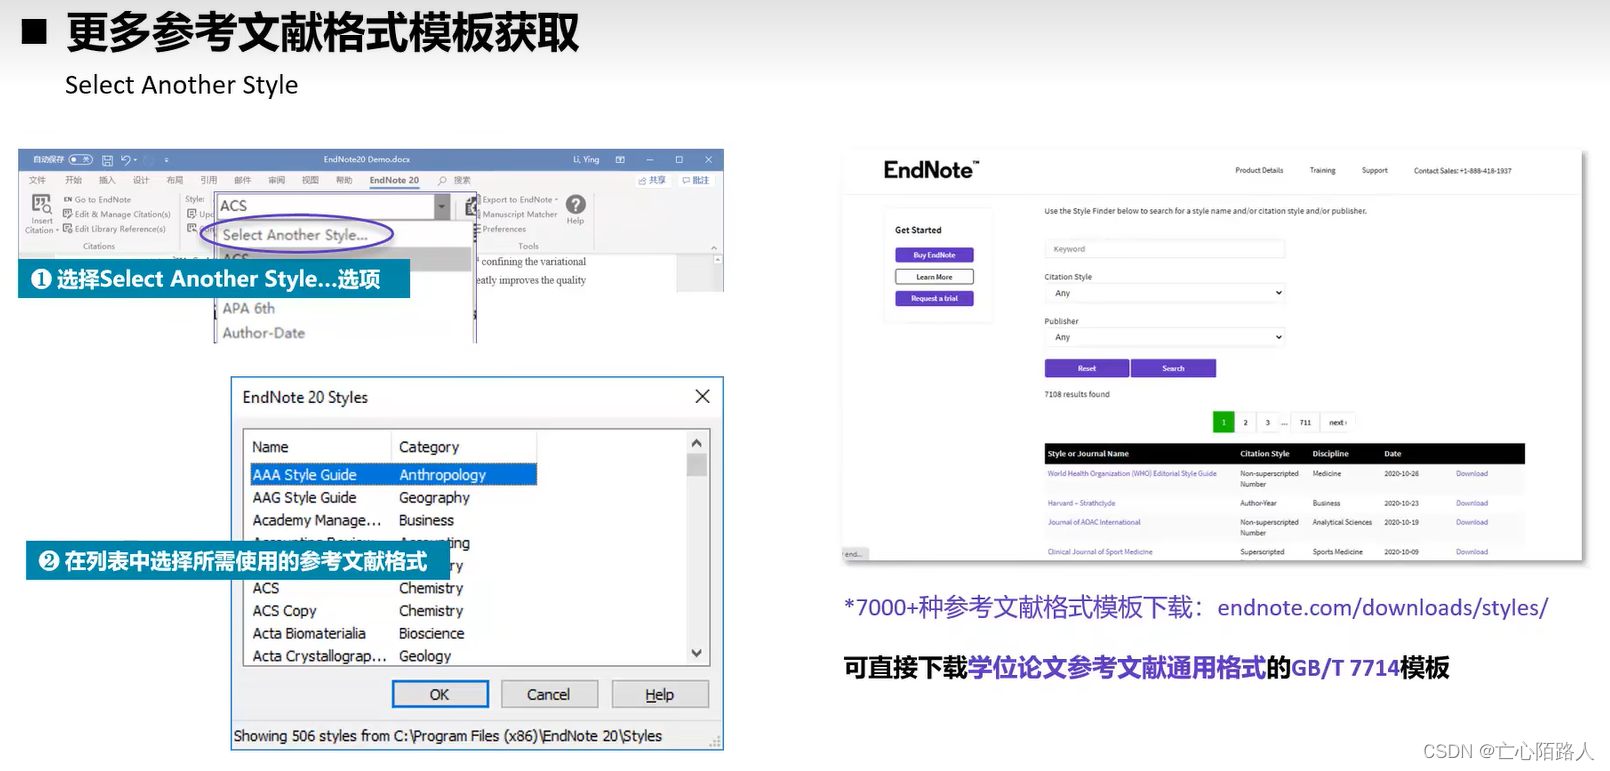
Task: Open the Style ACS dropdown arrow
Action: (x=442, y=206)
